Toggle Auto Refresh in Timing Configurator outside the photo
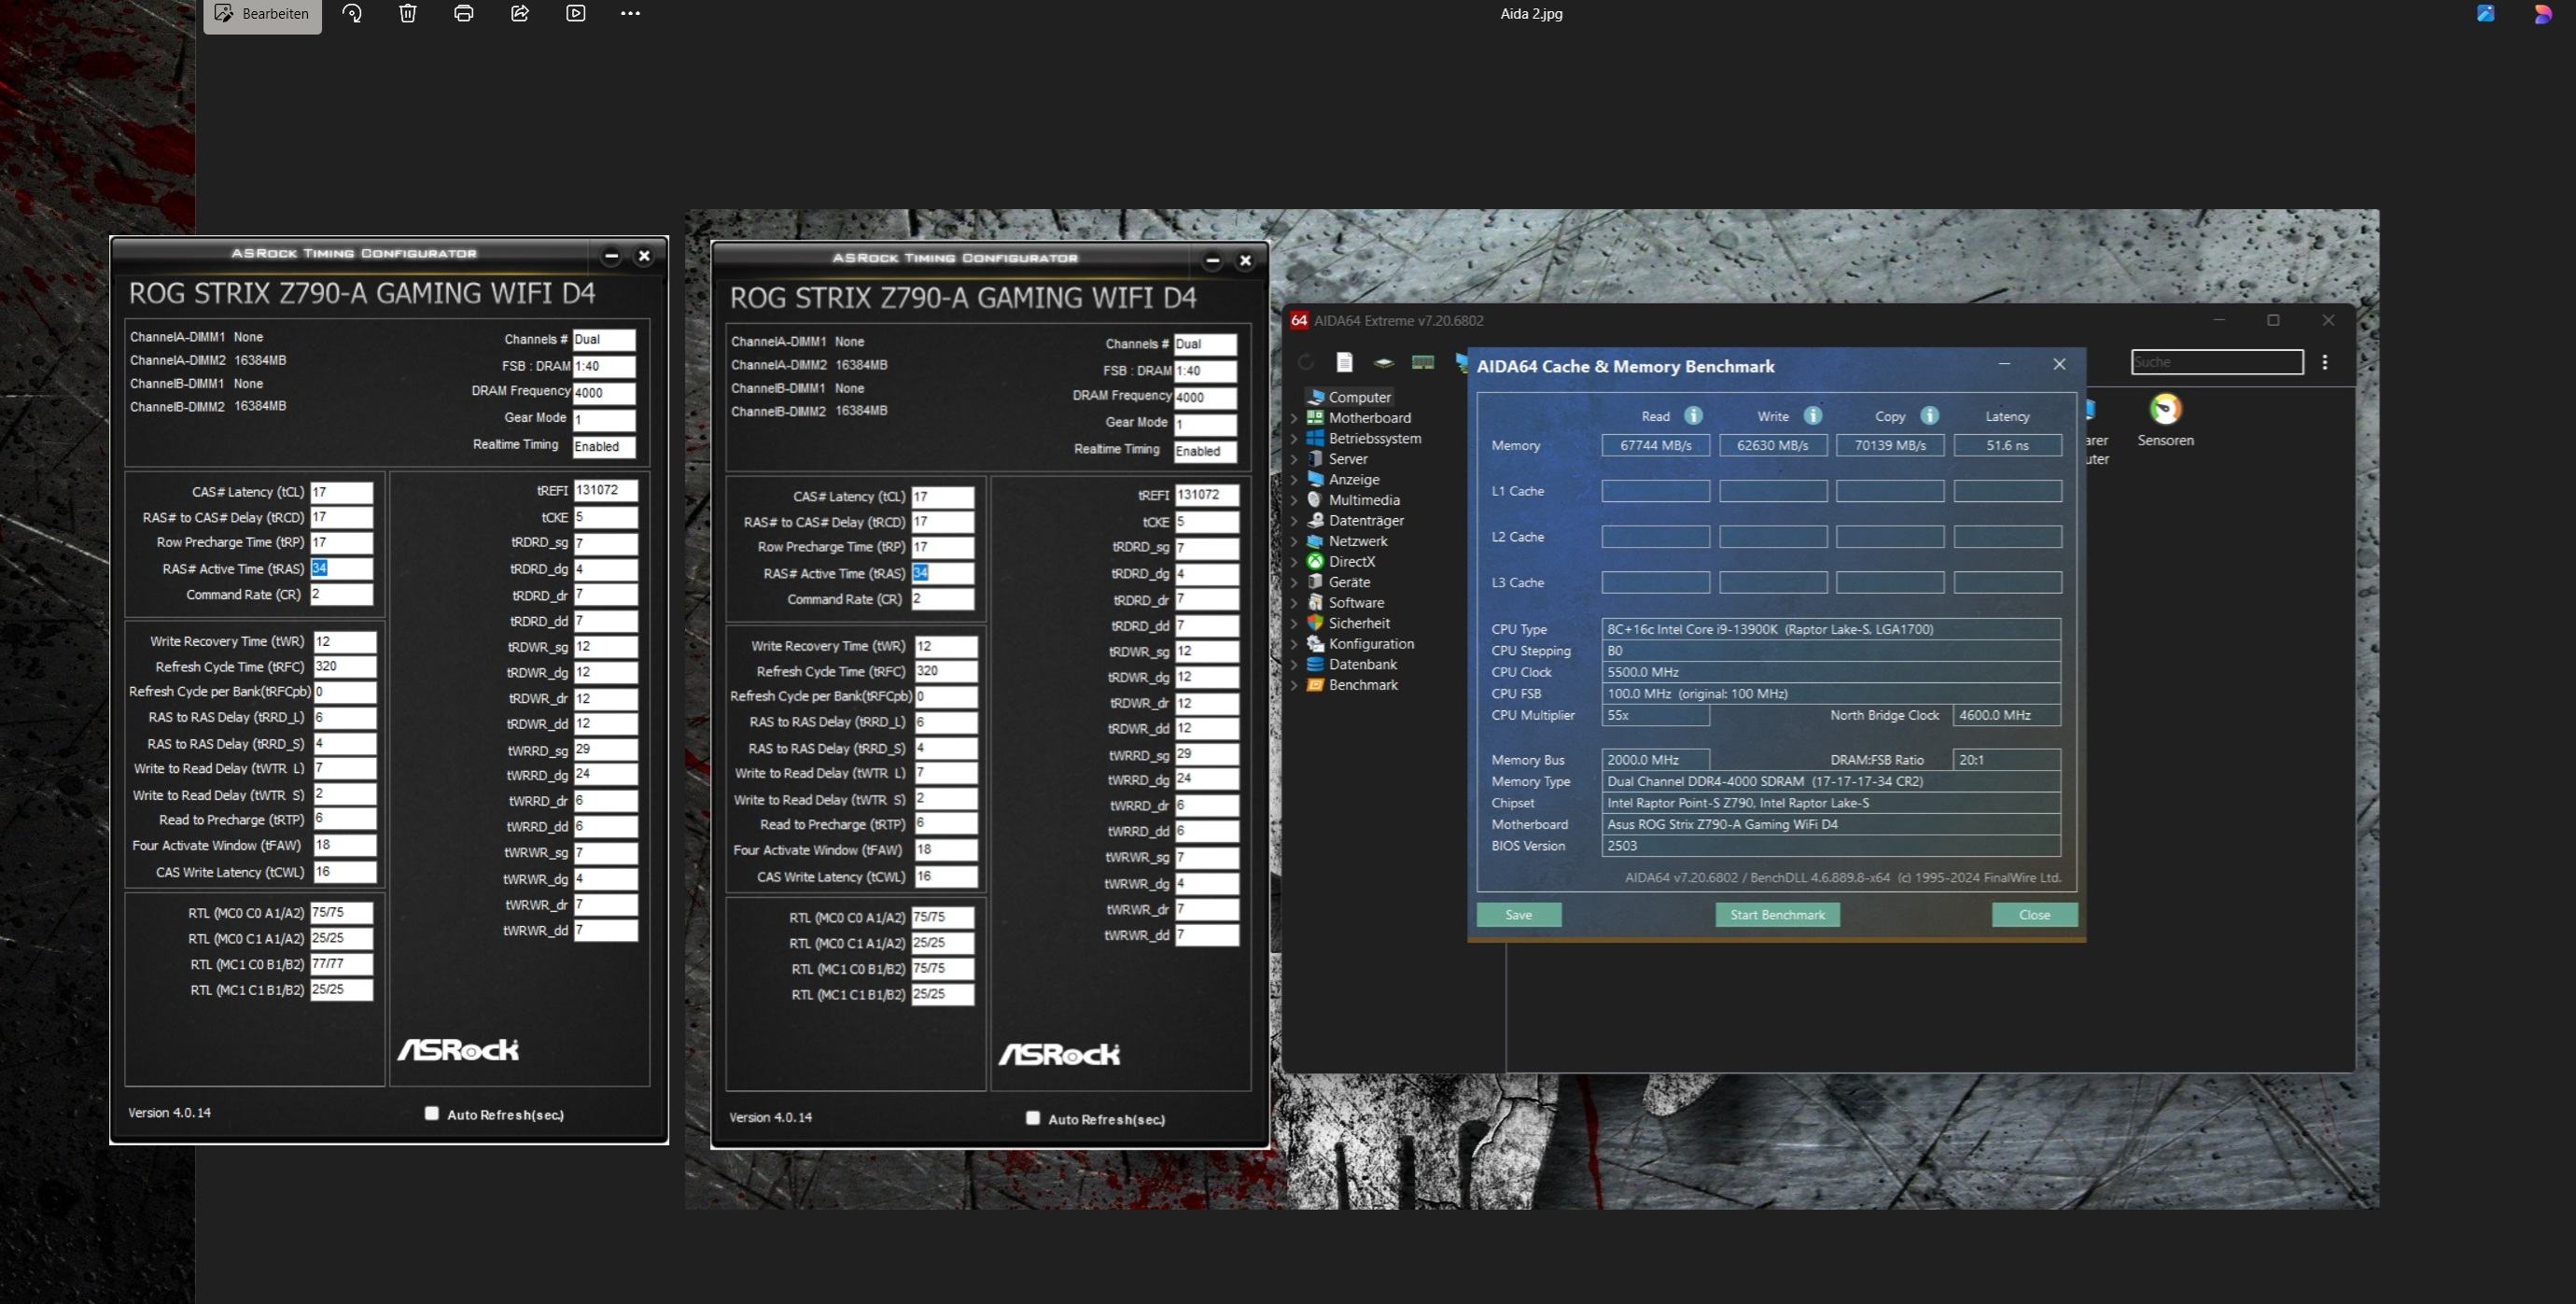 click(432, 1113)
